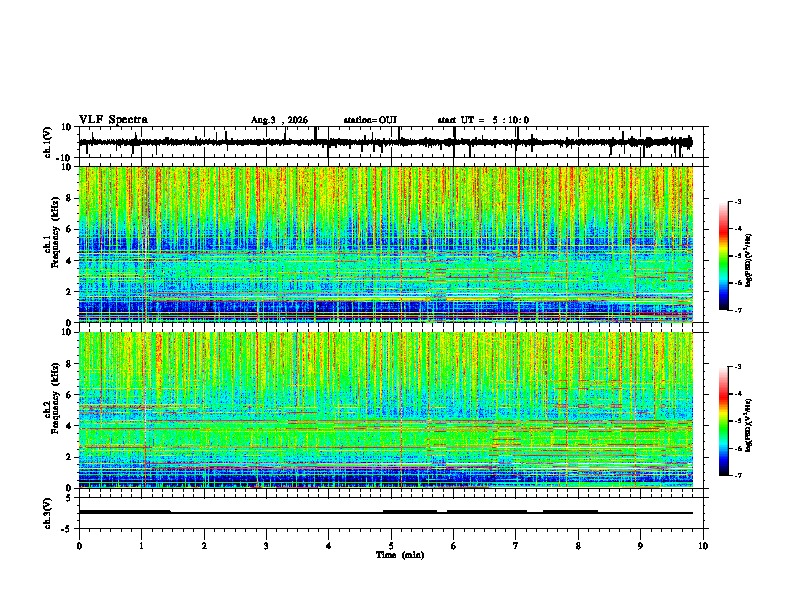Select the "Time (min)" axis title

tap(400, 555)
